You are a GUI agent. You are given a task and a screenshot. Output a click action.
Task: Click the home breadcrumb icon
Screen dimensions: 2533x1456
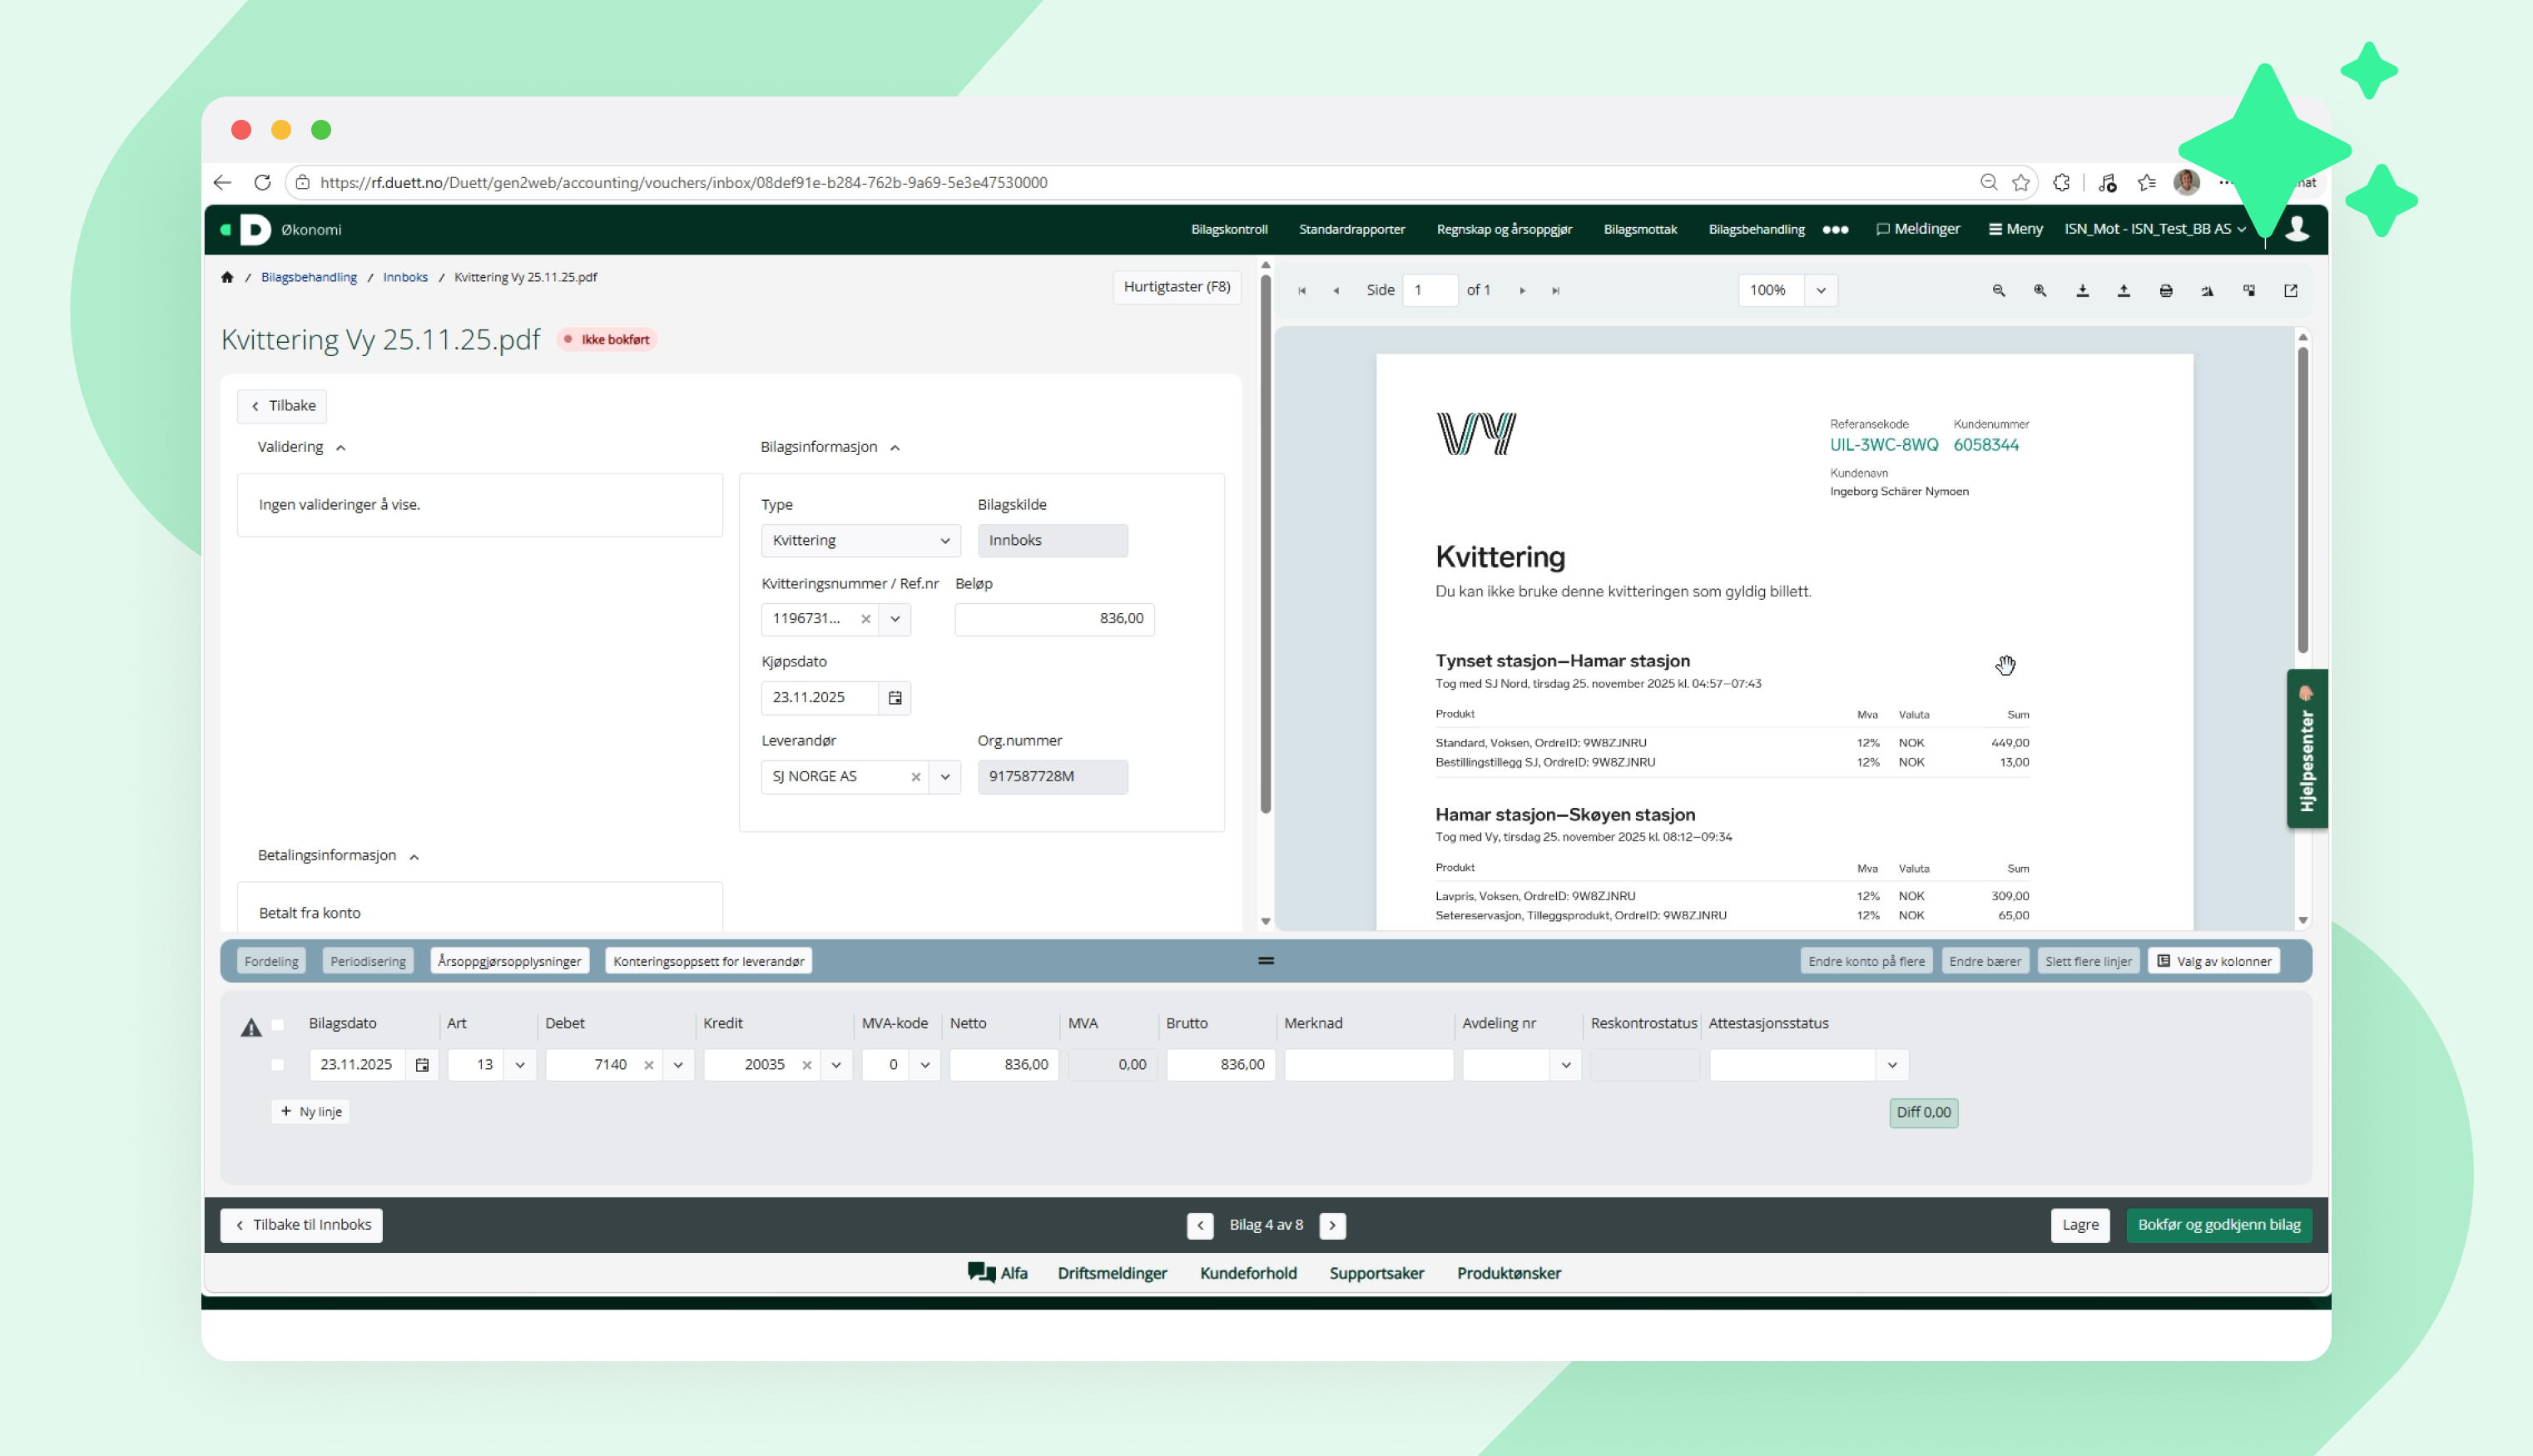click(227, 278)
